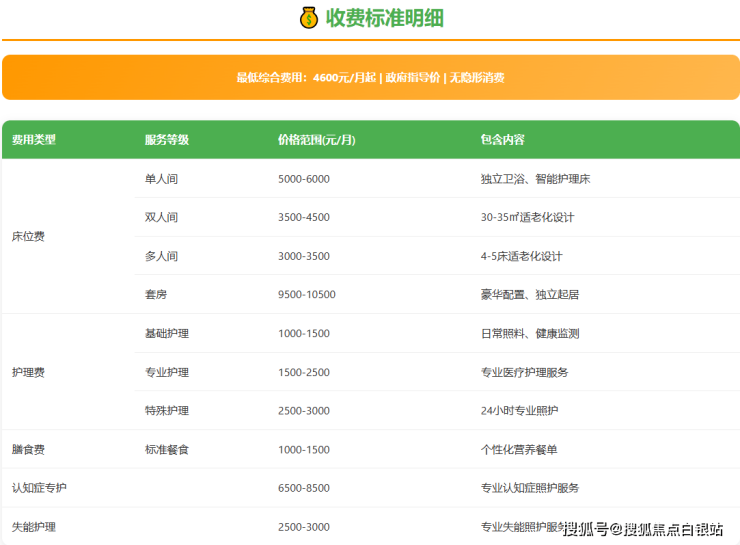Select the 服务等级 column header
Screen dimensions: 740x545
pyautogui.click(x=166, y=140)
